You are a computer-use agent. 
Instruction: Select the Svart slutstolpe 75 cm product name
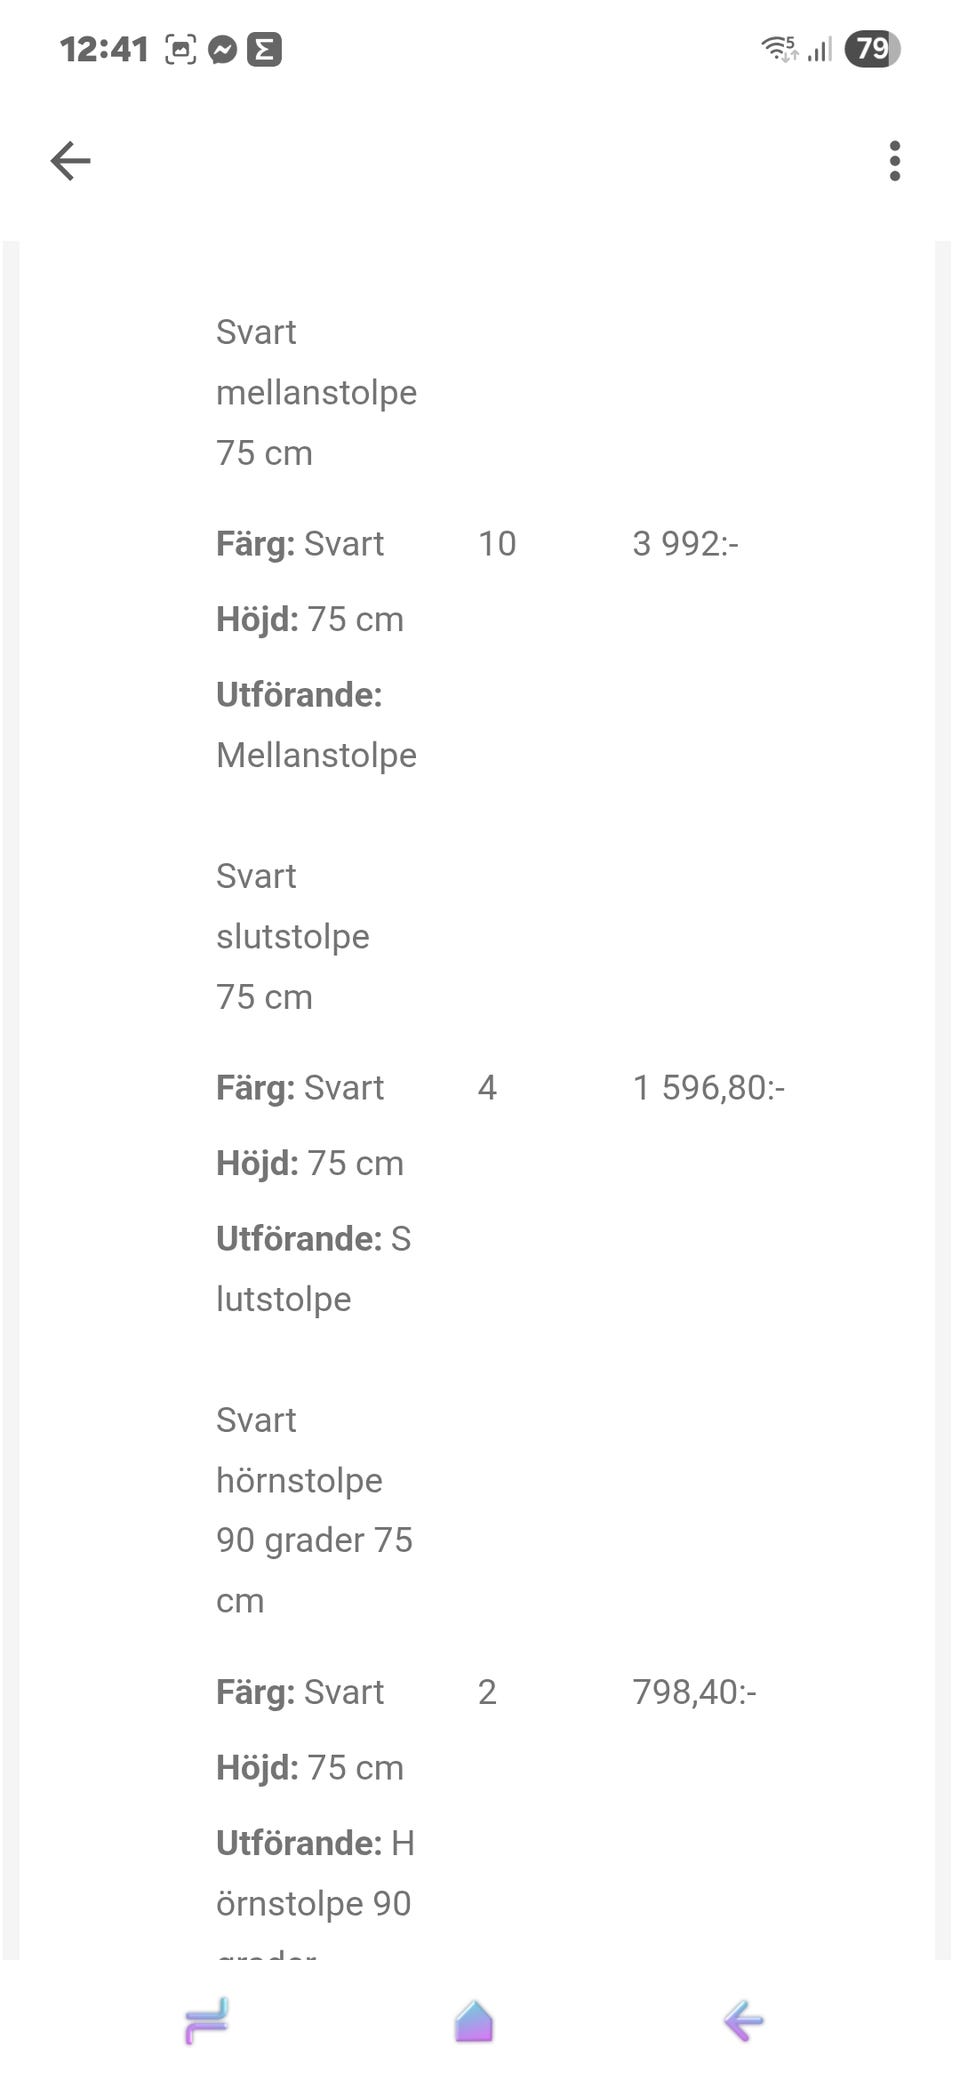(292, 936)
